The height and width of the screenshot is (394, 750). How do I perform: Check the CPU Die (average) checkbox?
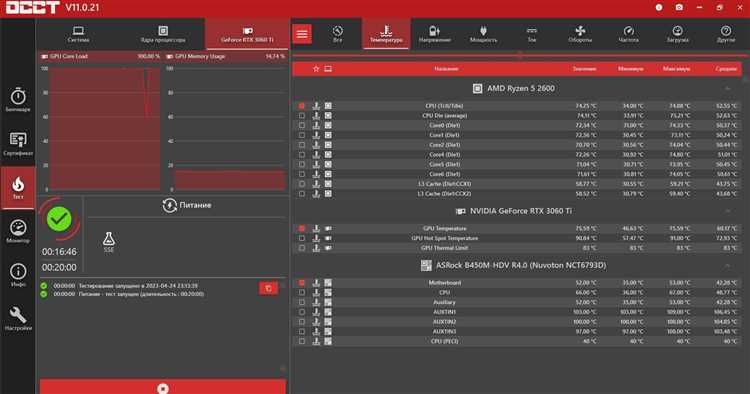[302, 116]
